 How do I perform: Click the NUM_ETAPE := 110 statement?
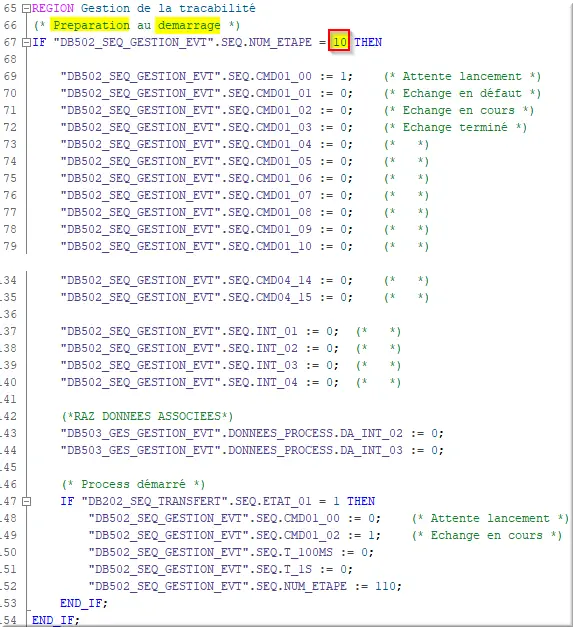[245, 587]
